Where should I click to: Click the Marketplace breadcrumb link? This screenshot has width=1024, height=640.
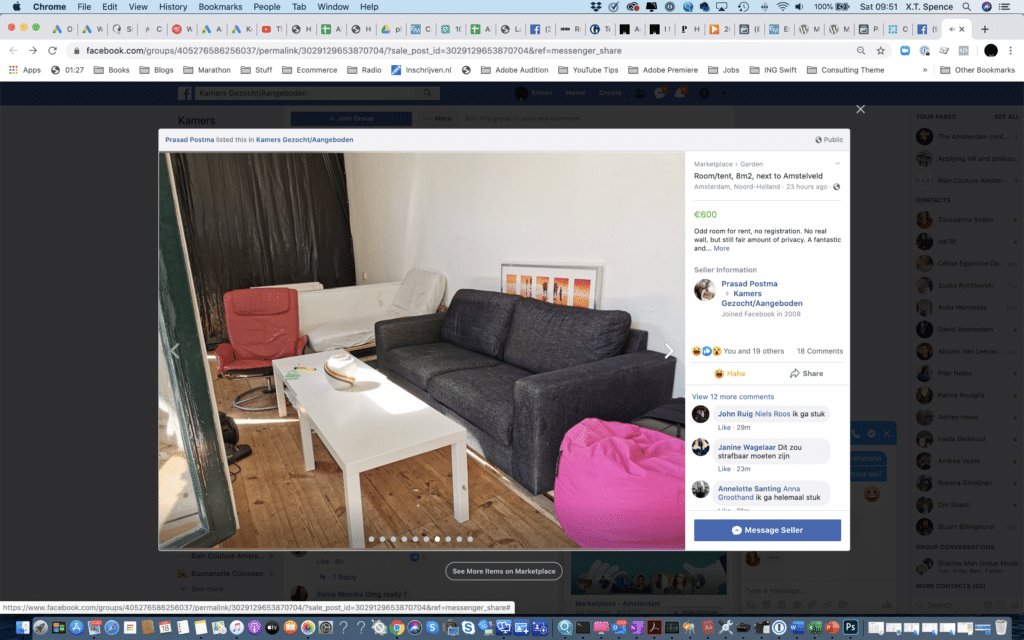tap(712, 165)
